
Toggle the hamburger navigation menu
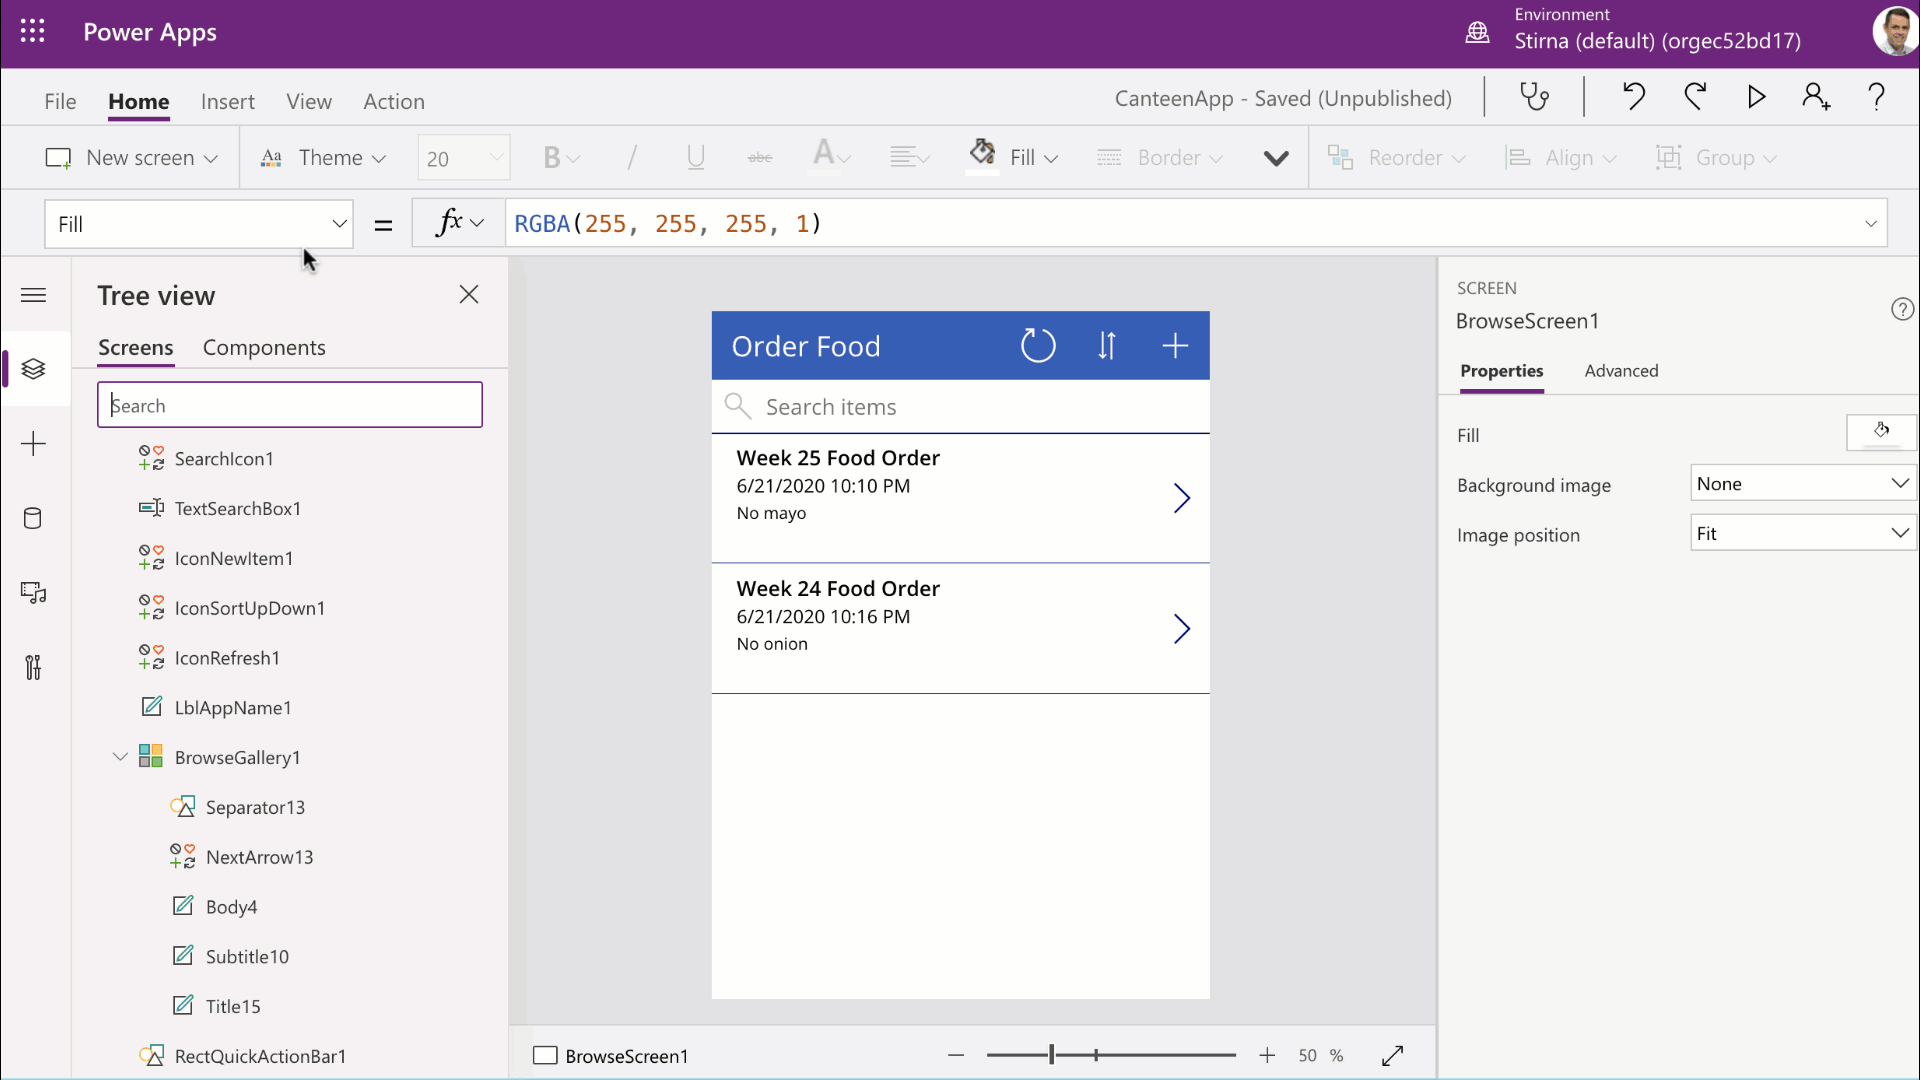coord(33,295)
